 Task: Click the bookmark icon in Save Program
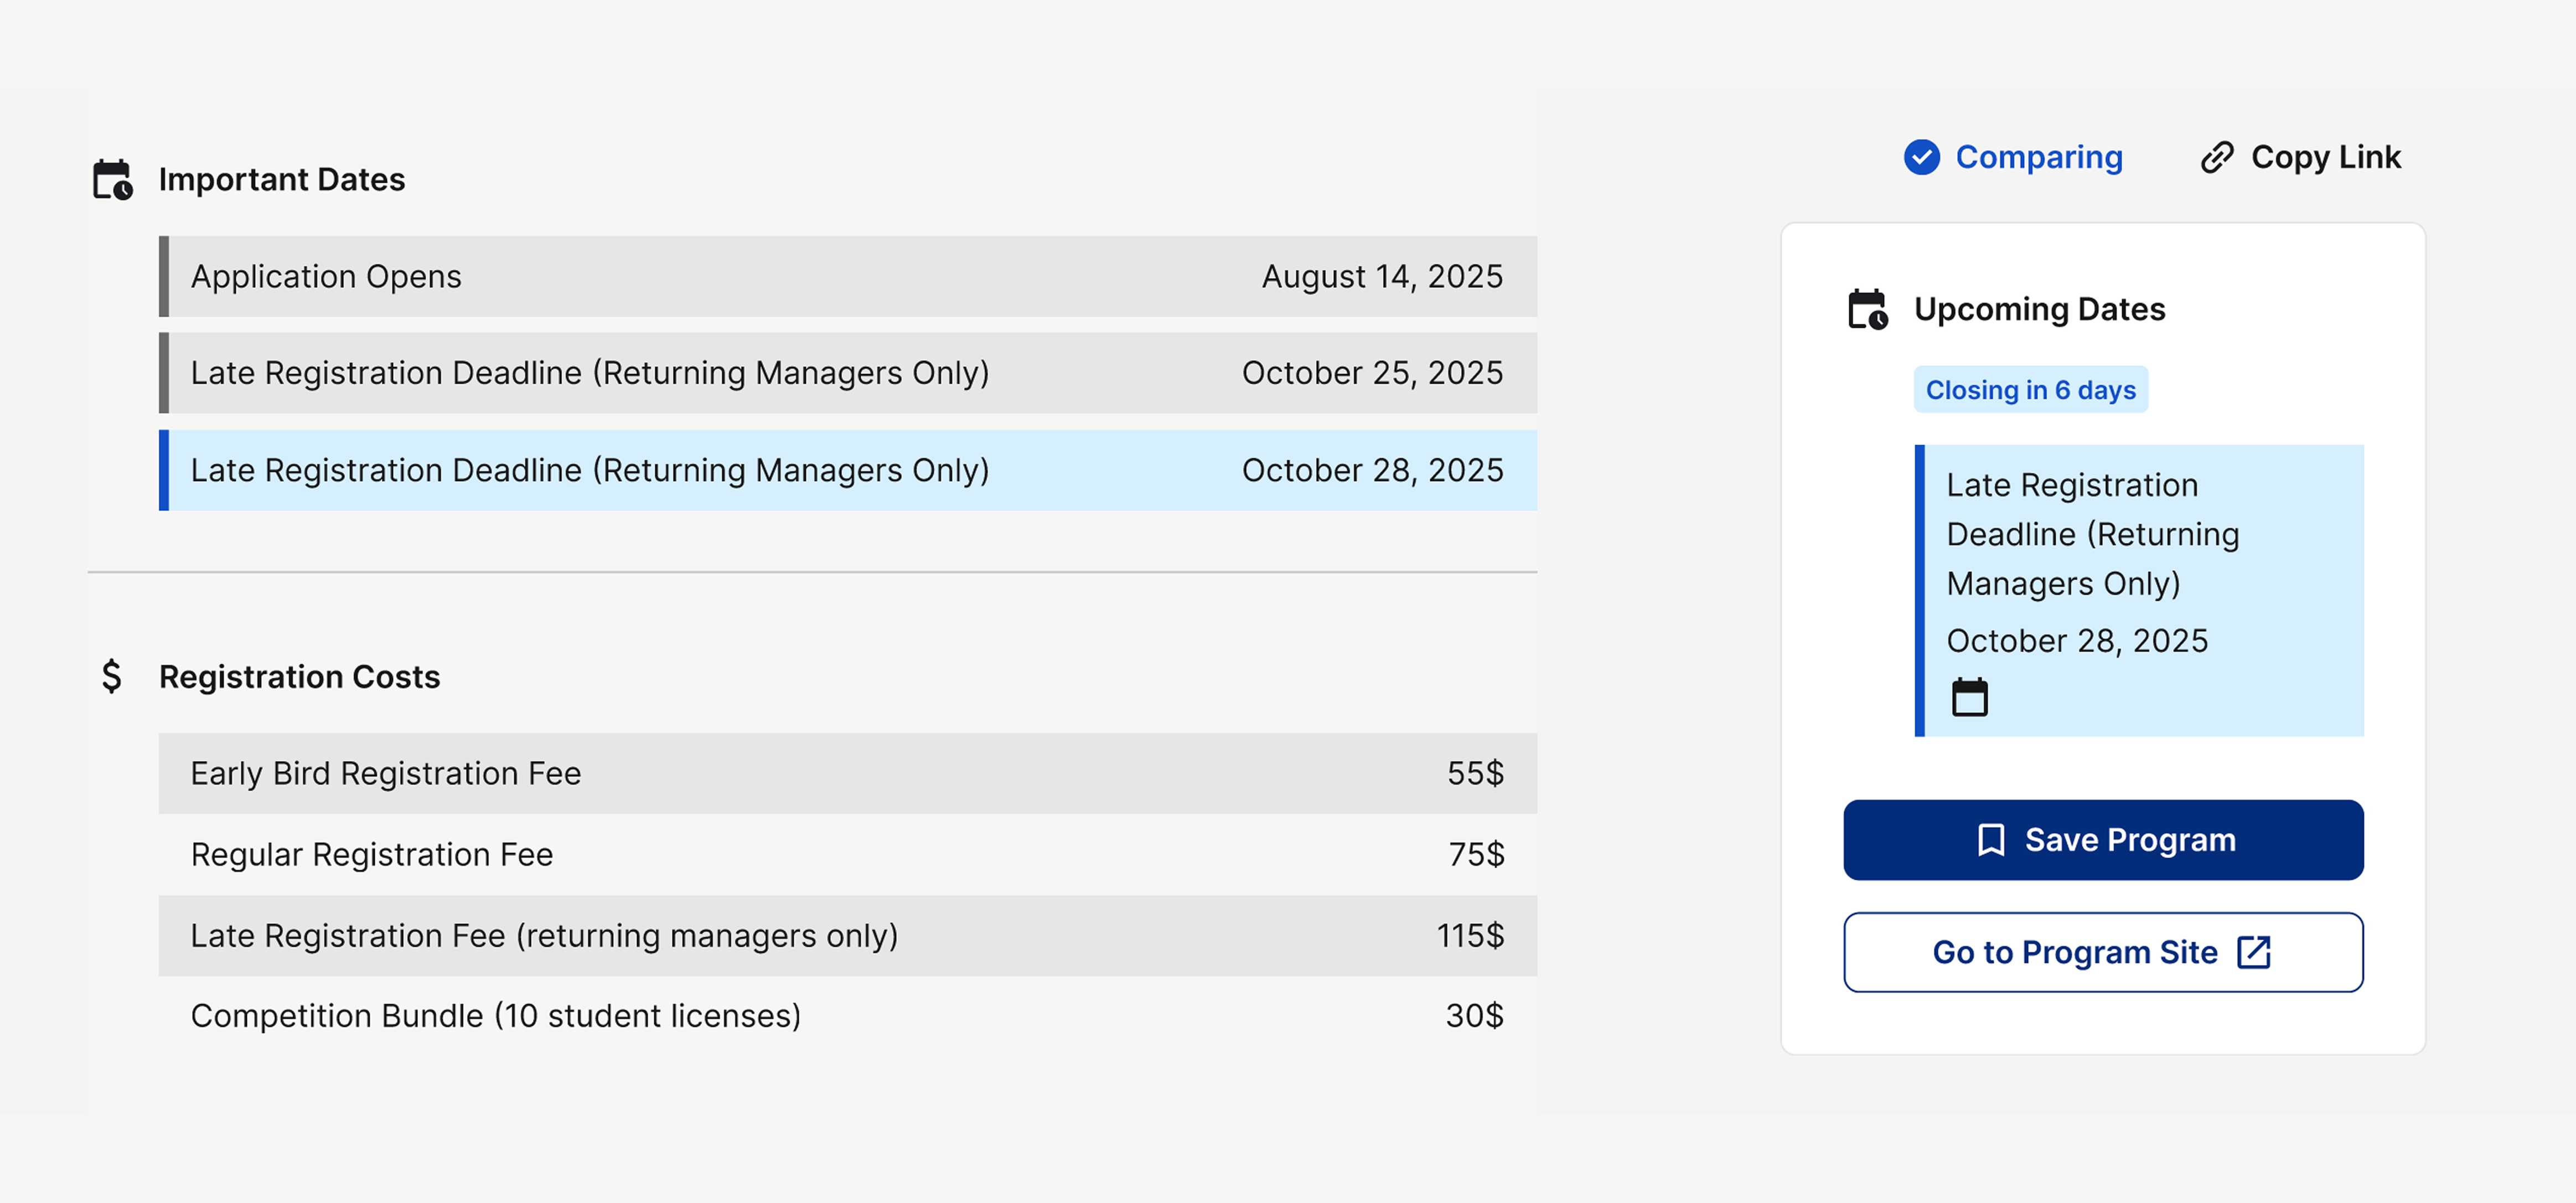click(x=1990, y=840)
